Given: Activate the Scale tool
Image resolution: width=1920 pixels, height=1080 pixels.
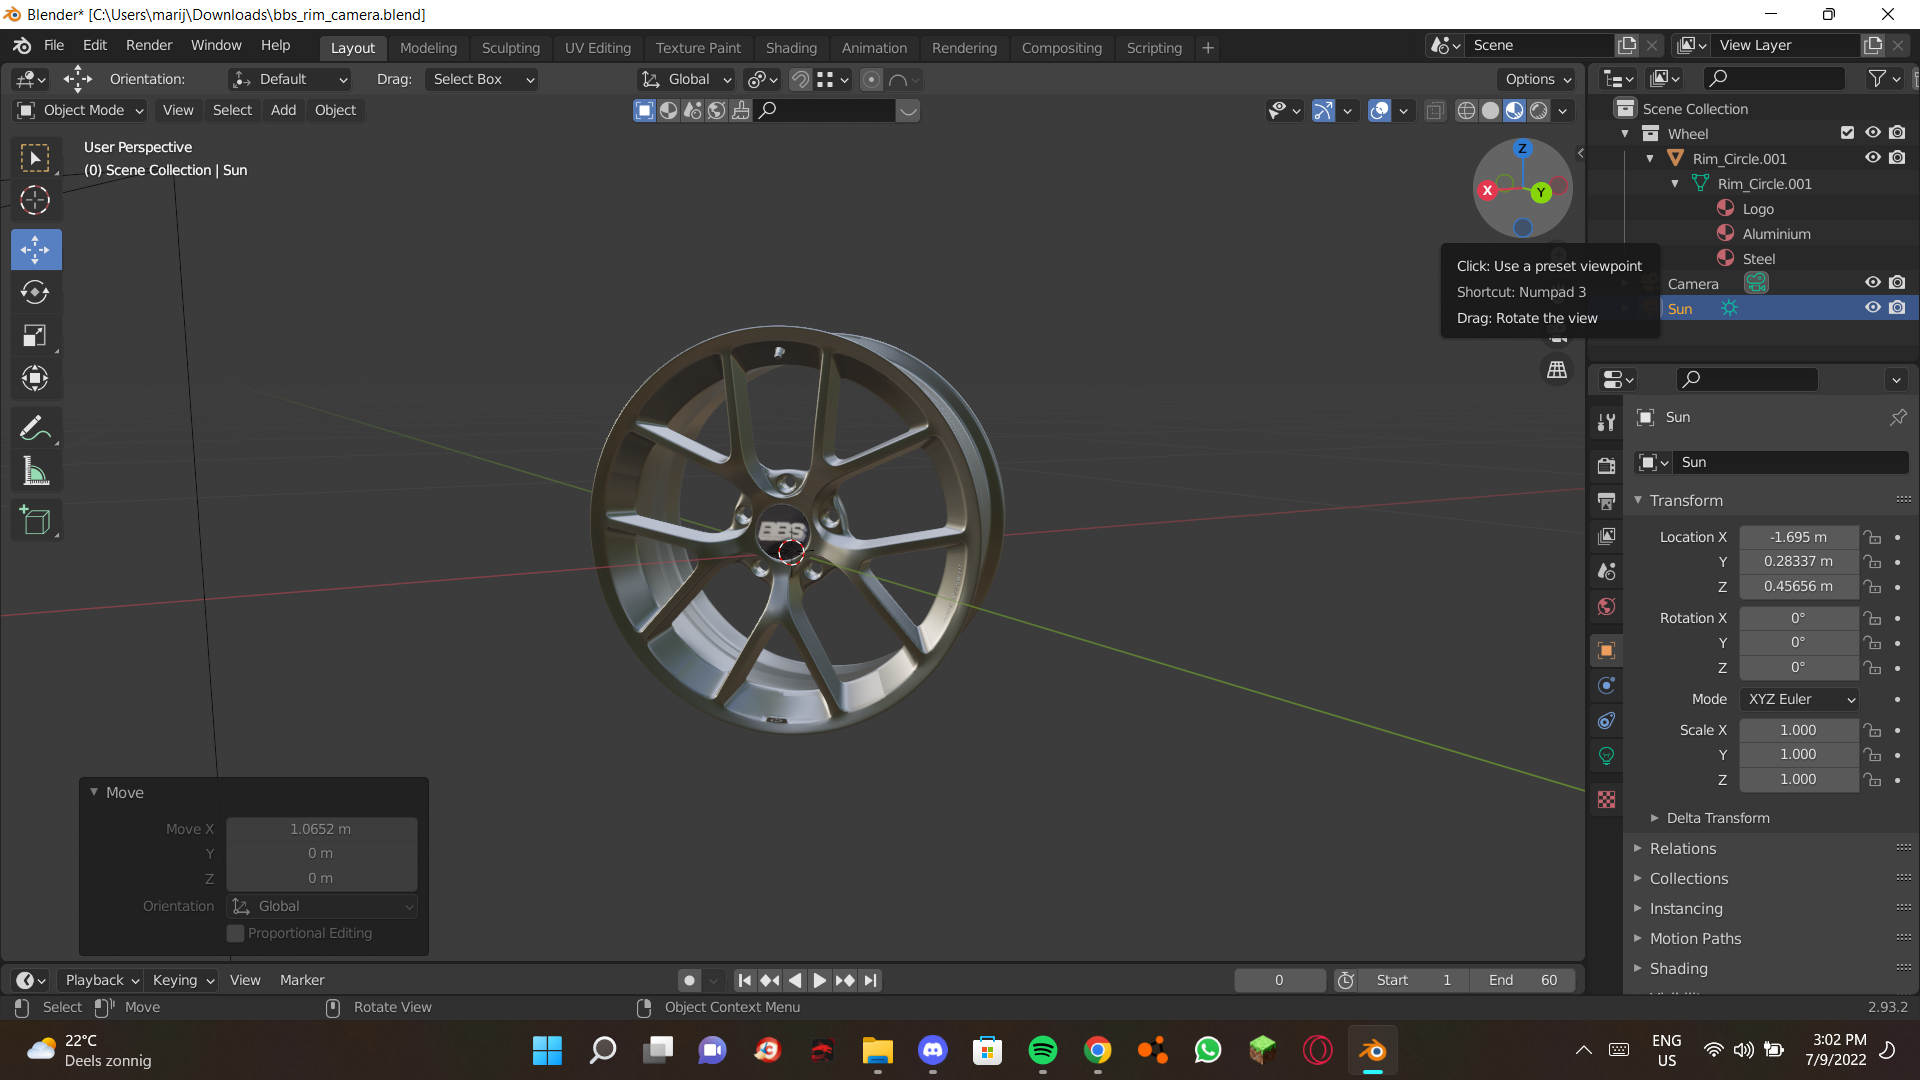Looking at the screenshot, I should (36, 335).
